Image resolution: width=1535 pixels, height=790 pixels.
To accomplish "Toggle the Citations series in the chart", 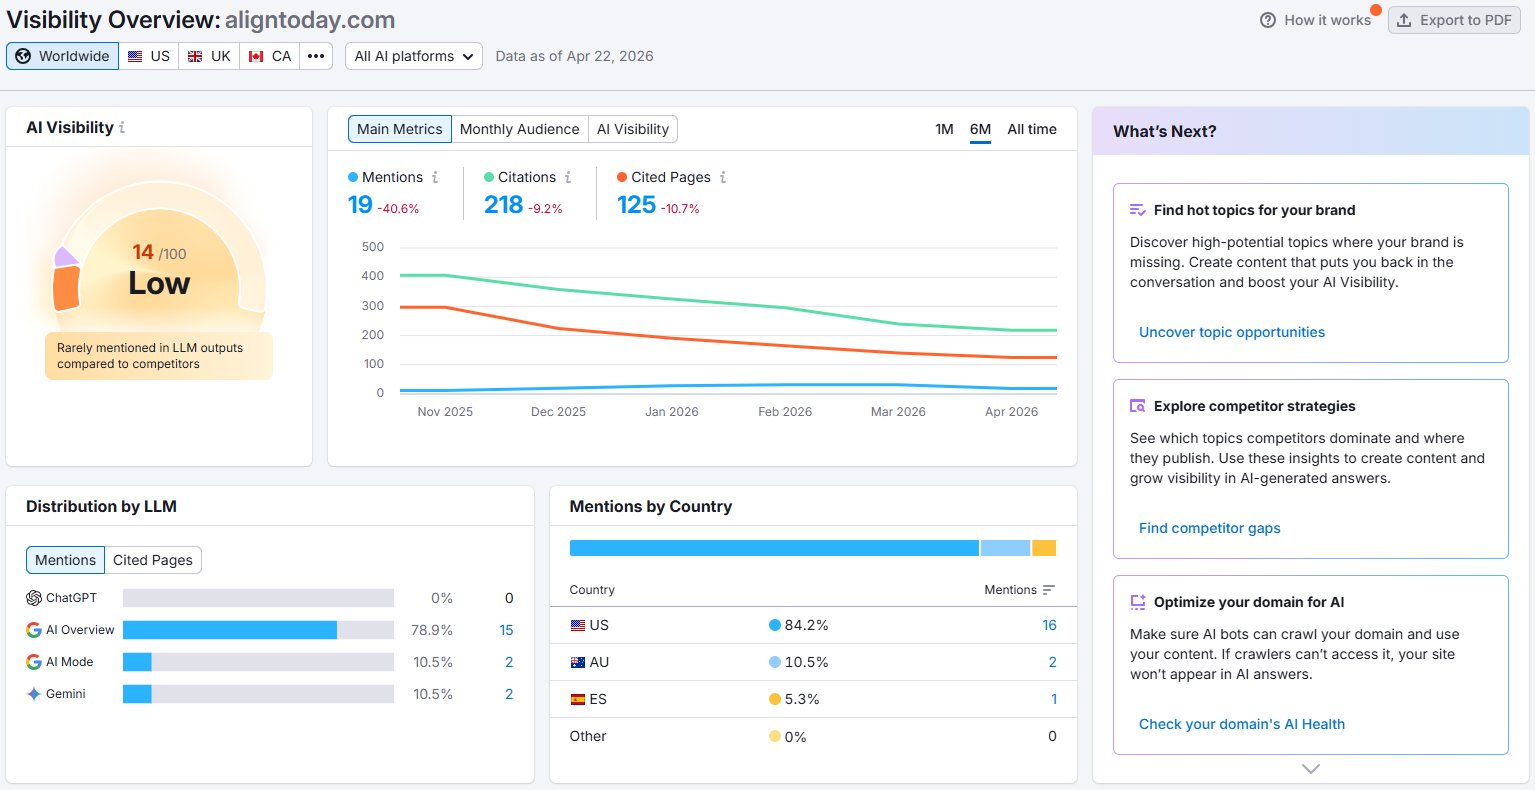I will coord(489,177).
